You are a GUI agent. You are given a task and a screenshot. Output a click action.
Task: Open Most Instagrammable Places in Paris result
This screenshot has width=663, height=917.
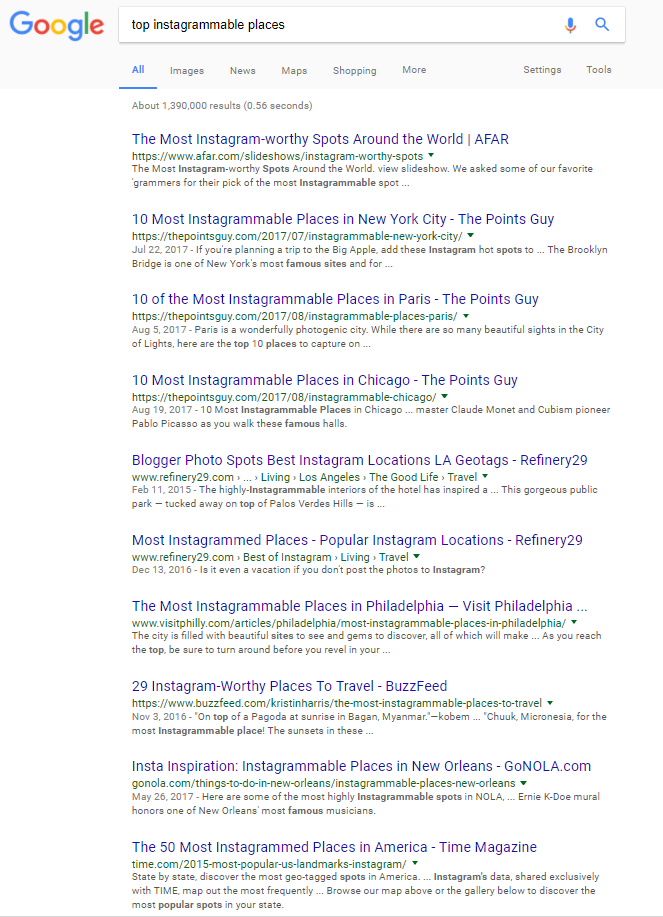pos(335,299)
